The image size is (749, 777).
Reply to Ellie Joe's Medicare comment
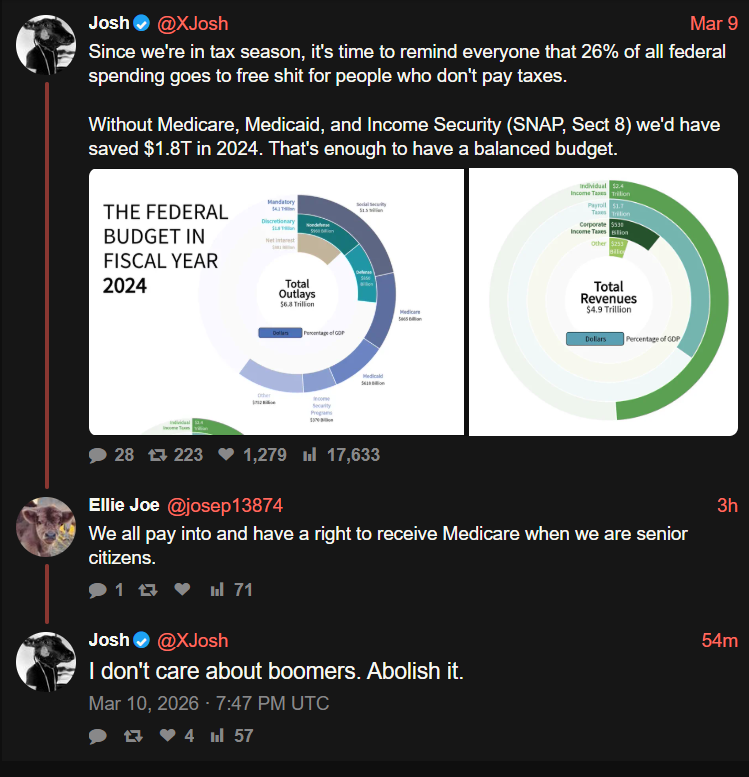97,590
